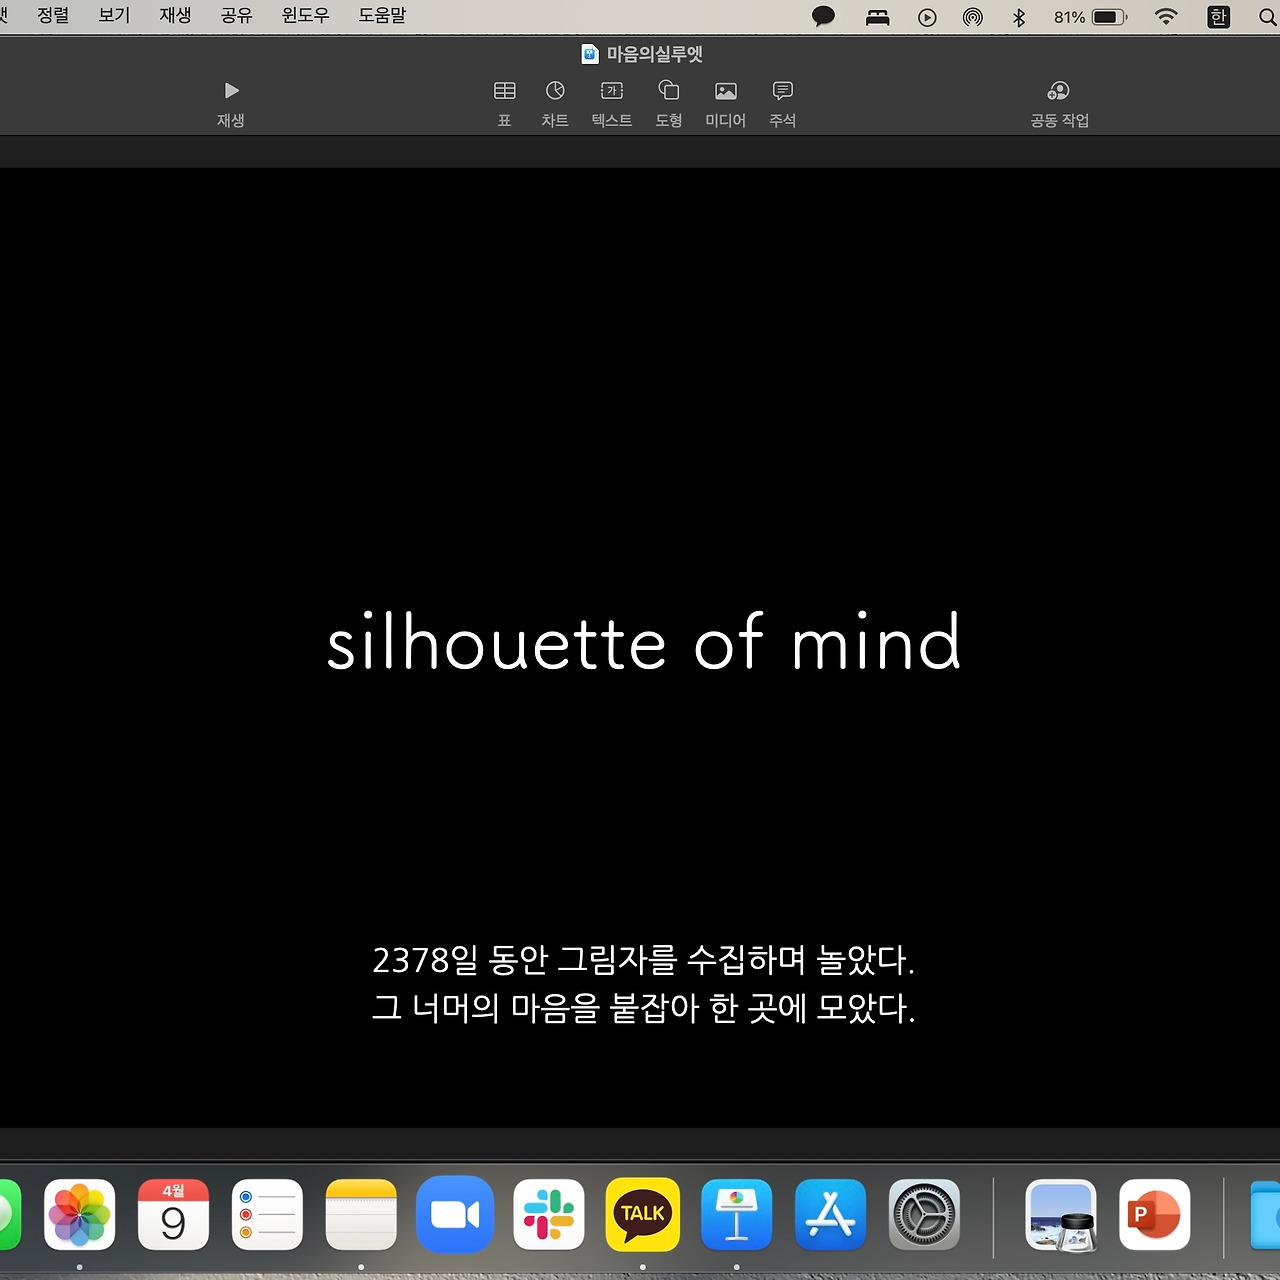Launch Slack from the Dock

click(549, 1215)
